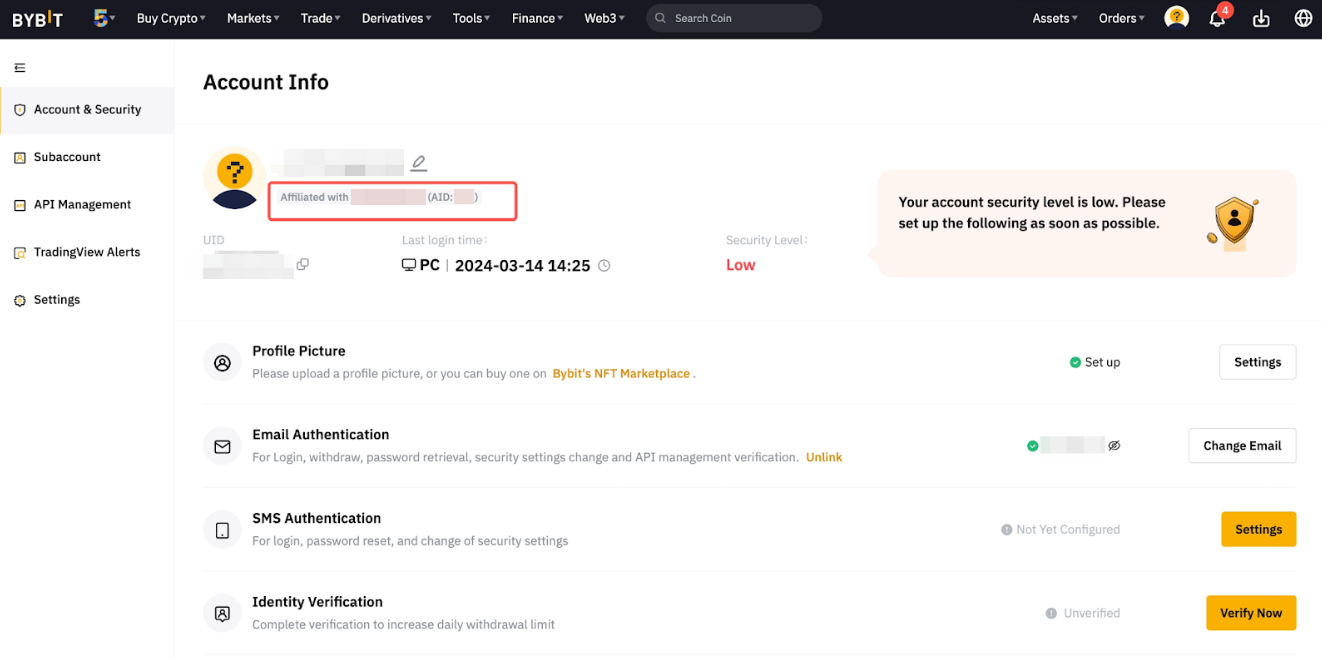Click the pencil edit nickname icon

[418, 163]
